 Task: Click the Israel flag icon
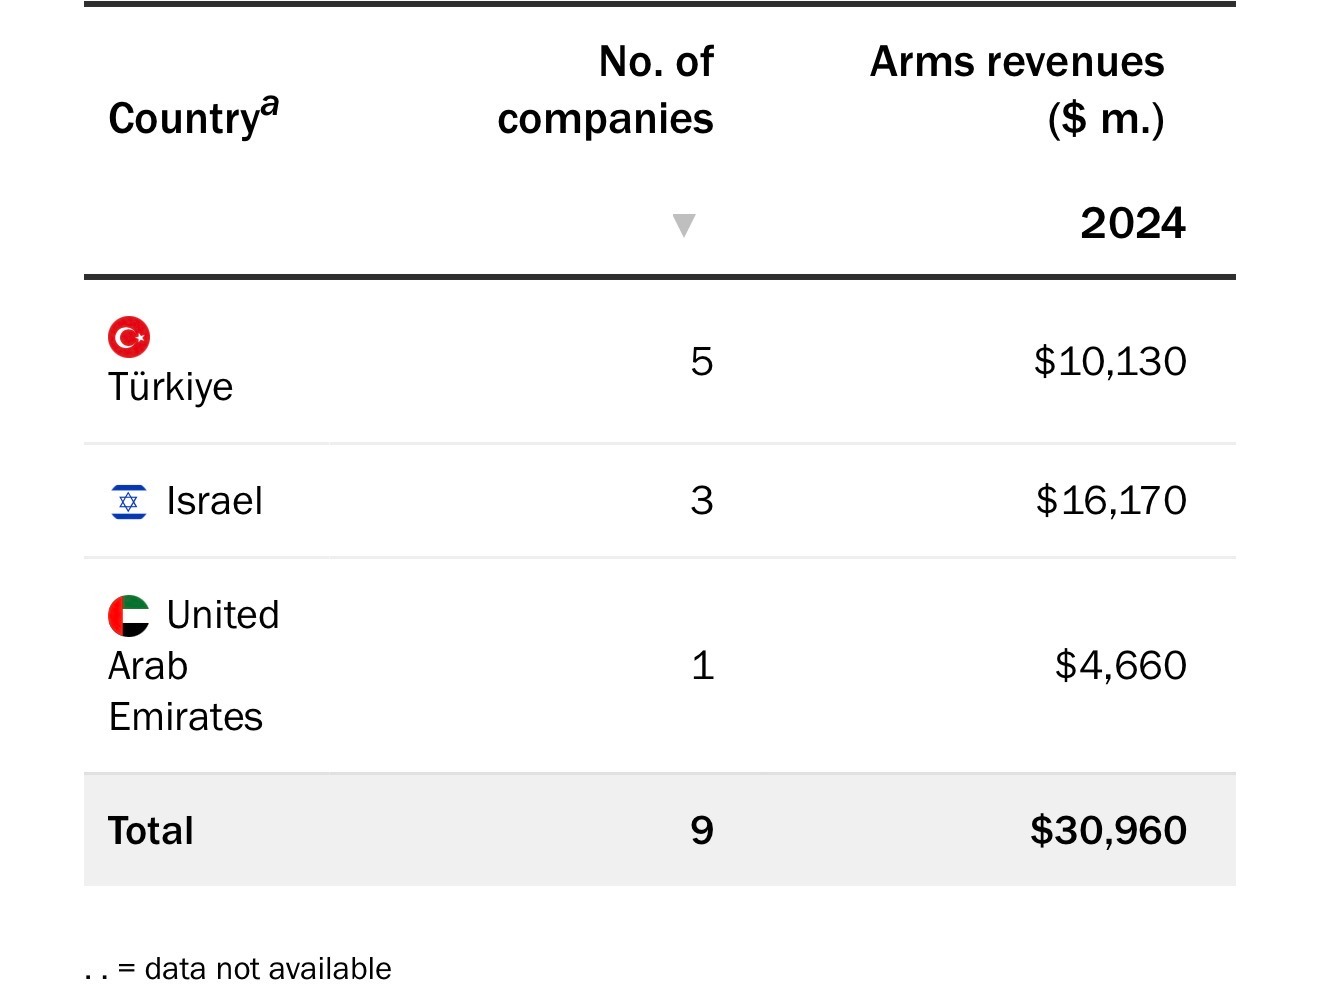pos(129,501)
